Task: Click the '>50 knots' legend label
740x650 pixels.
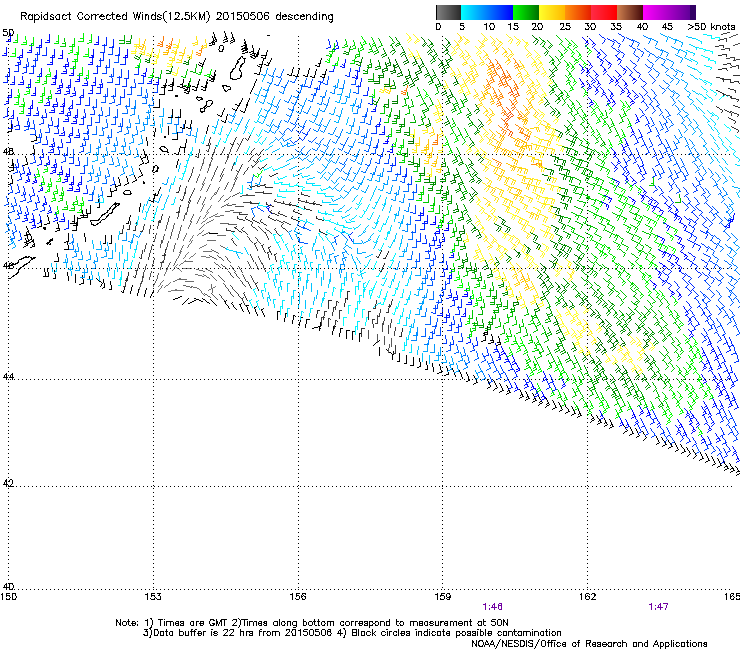Action: pos(711,27)
